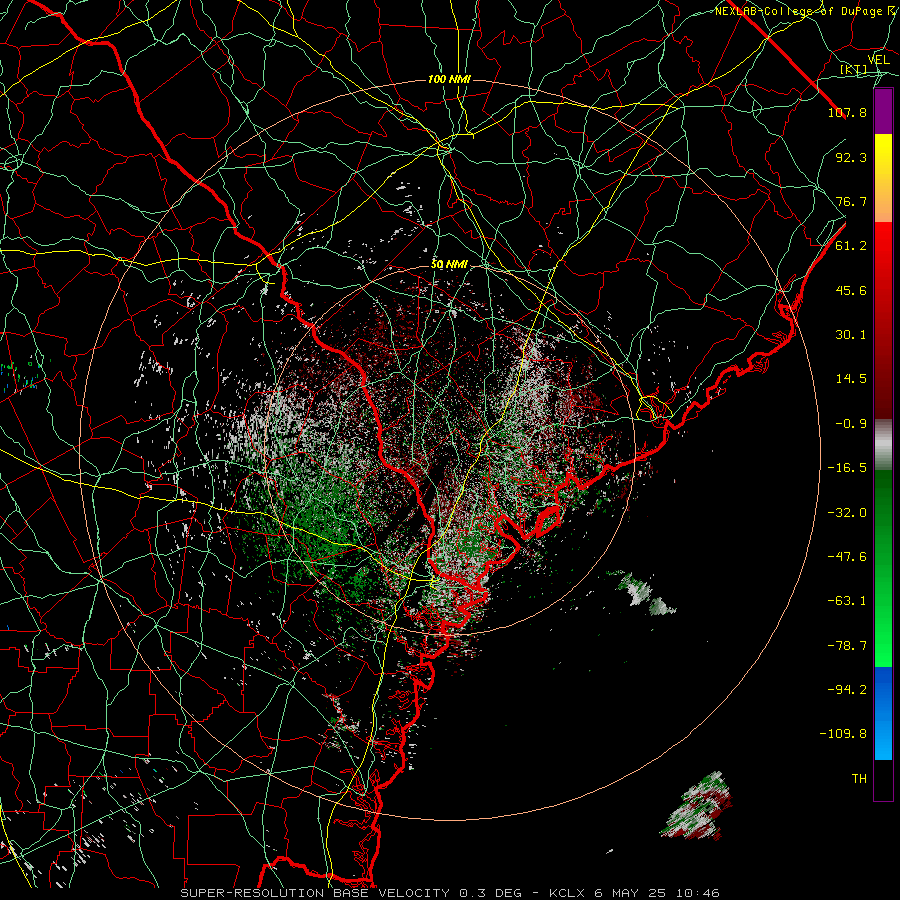The image size is (900, 900).
Task: Click the -0.9 legend value
Action: point(851,424)
